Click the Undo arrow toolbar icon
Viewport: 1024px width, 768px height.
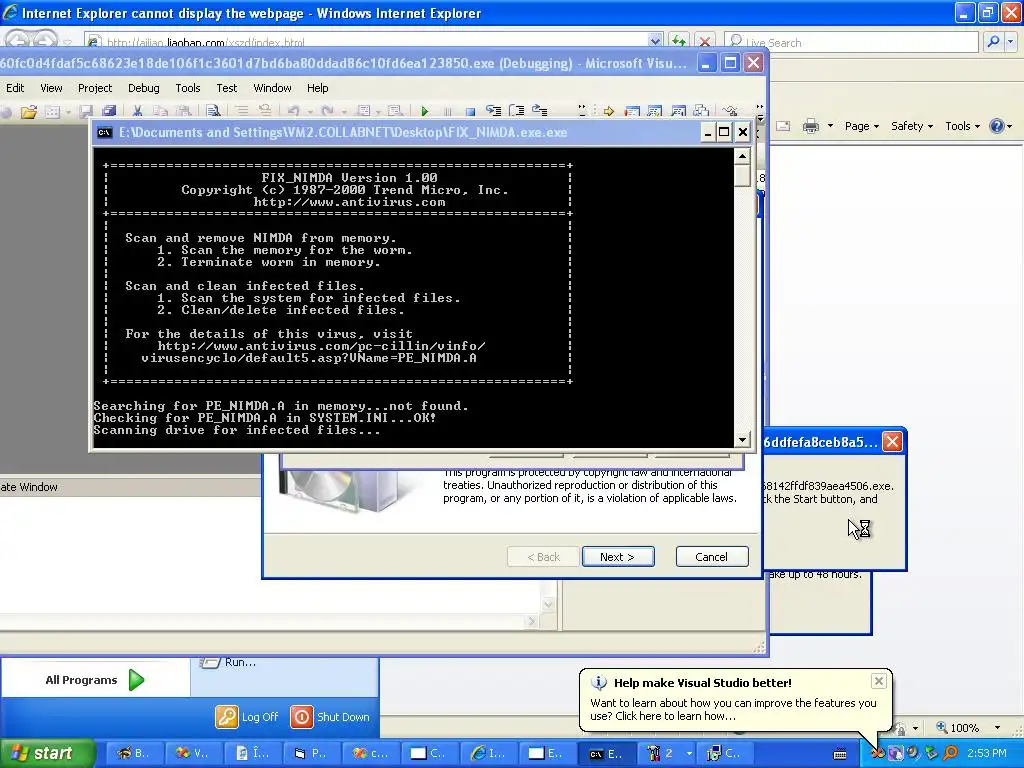294,112
